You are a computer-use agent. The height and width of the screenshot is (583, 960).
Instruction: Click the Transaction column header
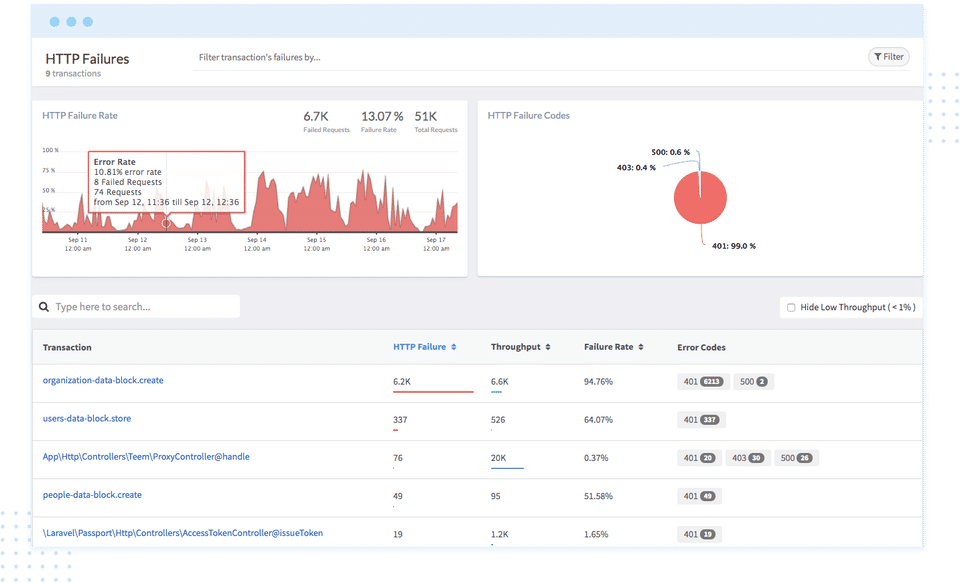67,347
